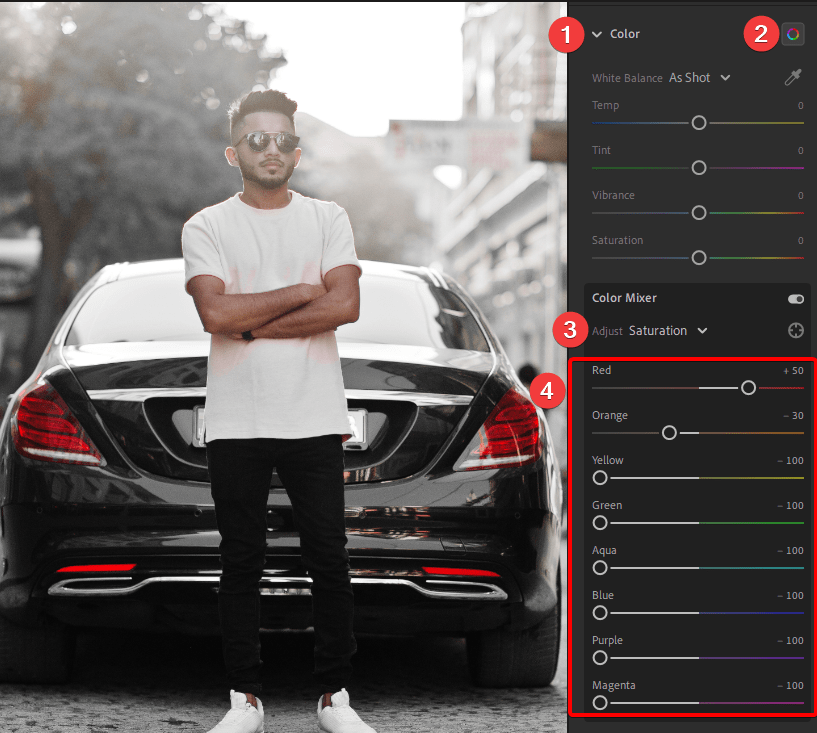The height and width of the screenshot is (733, 817).
Task: Click the Saturation slider handle
Action: click(x=698, y=257)
